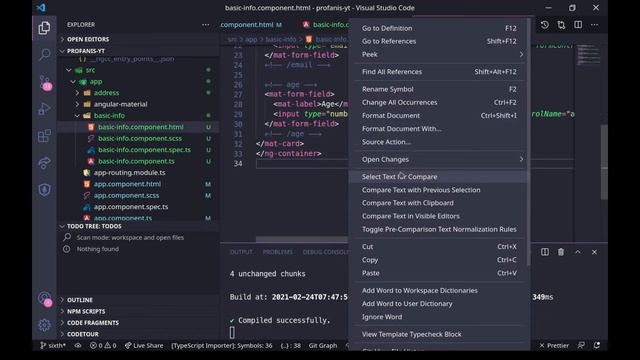Split the editor right
The width and height of the screenshot is (640, 360).
pyautogui.click(x=578, y=25)
